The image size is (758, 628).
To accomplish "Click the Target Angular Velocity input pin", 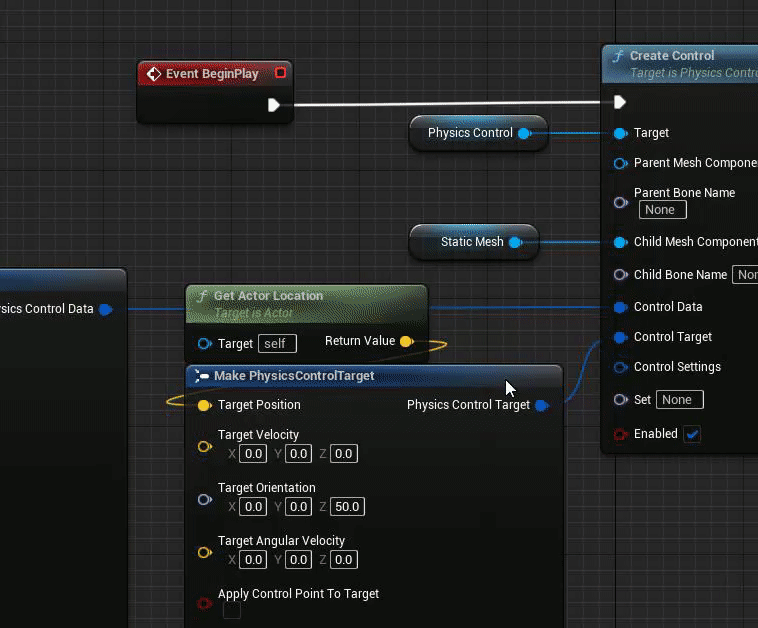I will (x=204, y=552).
